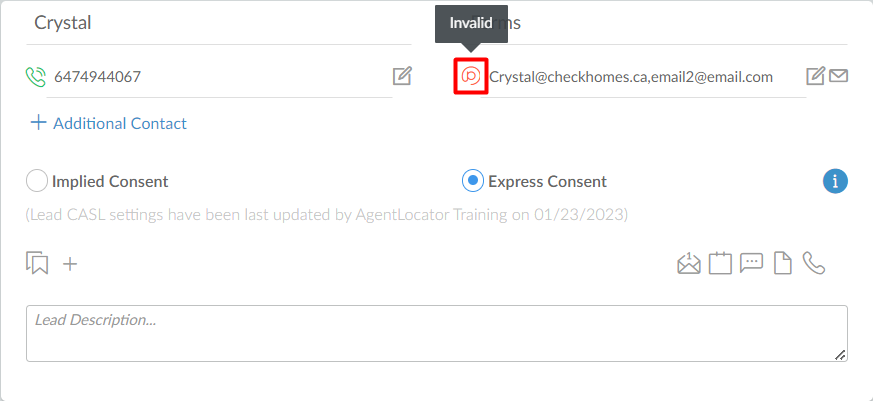
Task: Edit the email address with pencil icon
Action: click(815, 76)
